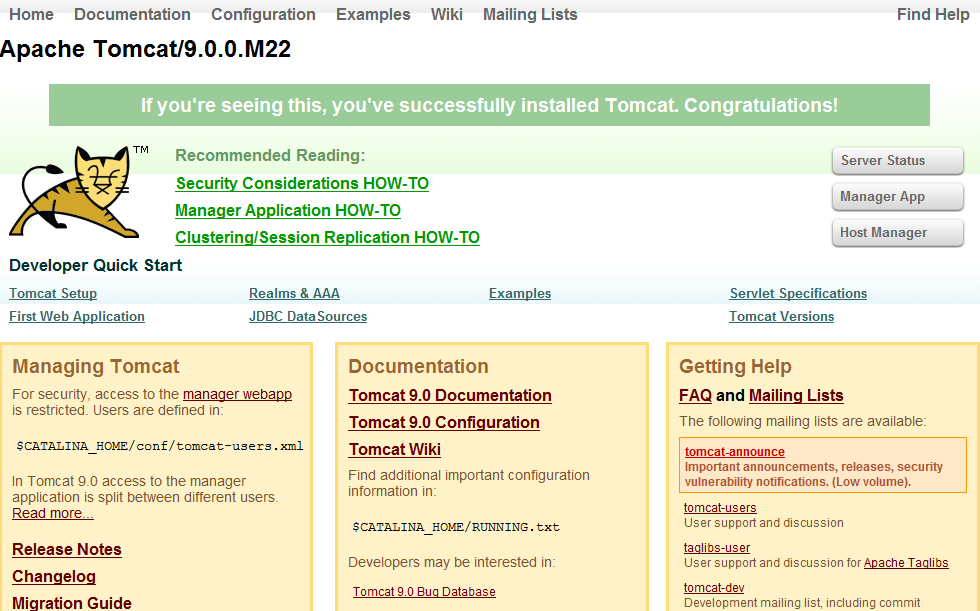Open the Tomcat 9.0 Configuration link
Viewport: 980px width, 611px height.
point(444,423)
